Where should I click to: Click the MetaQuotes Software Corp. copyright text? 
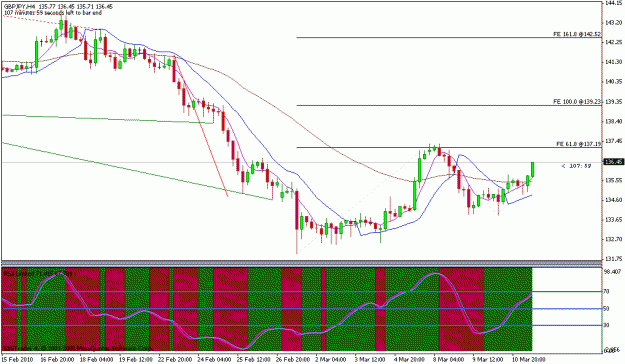78,348
